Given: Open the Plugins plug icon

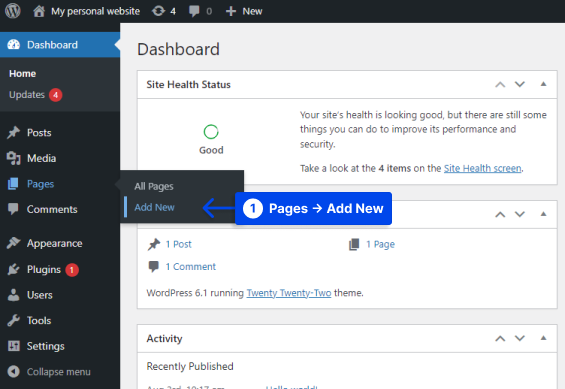Looking at the screenshot, I should point(14,269).
